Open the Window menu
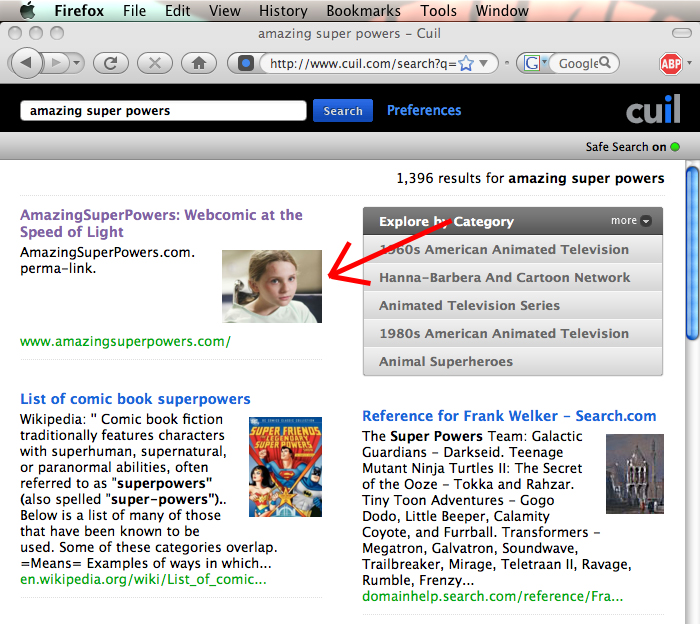The image size is (700, 624). coord(502,10)
